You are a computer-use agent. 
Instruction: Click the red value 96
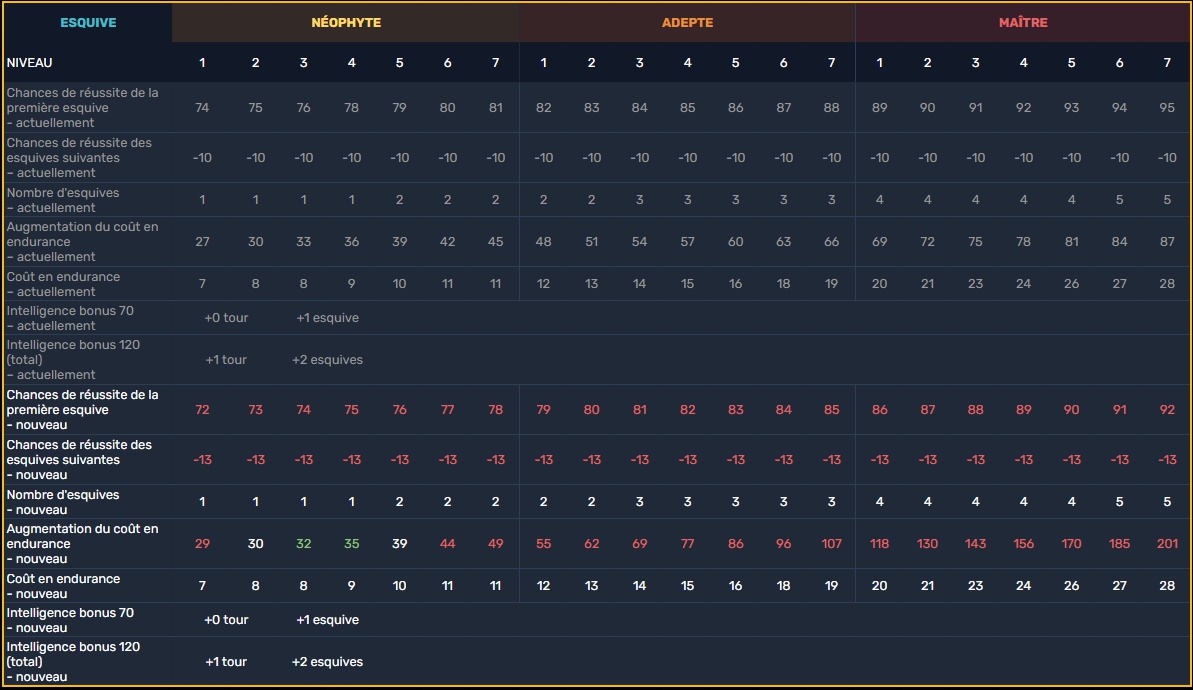tap(784, 544)
